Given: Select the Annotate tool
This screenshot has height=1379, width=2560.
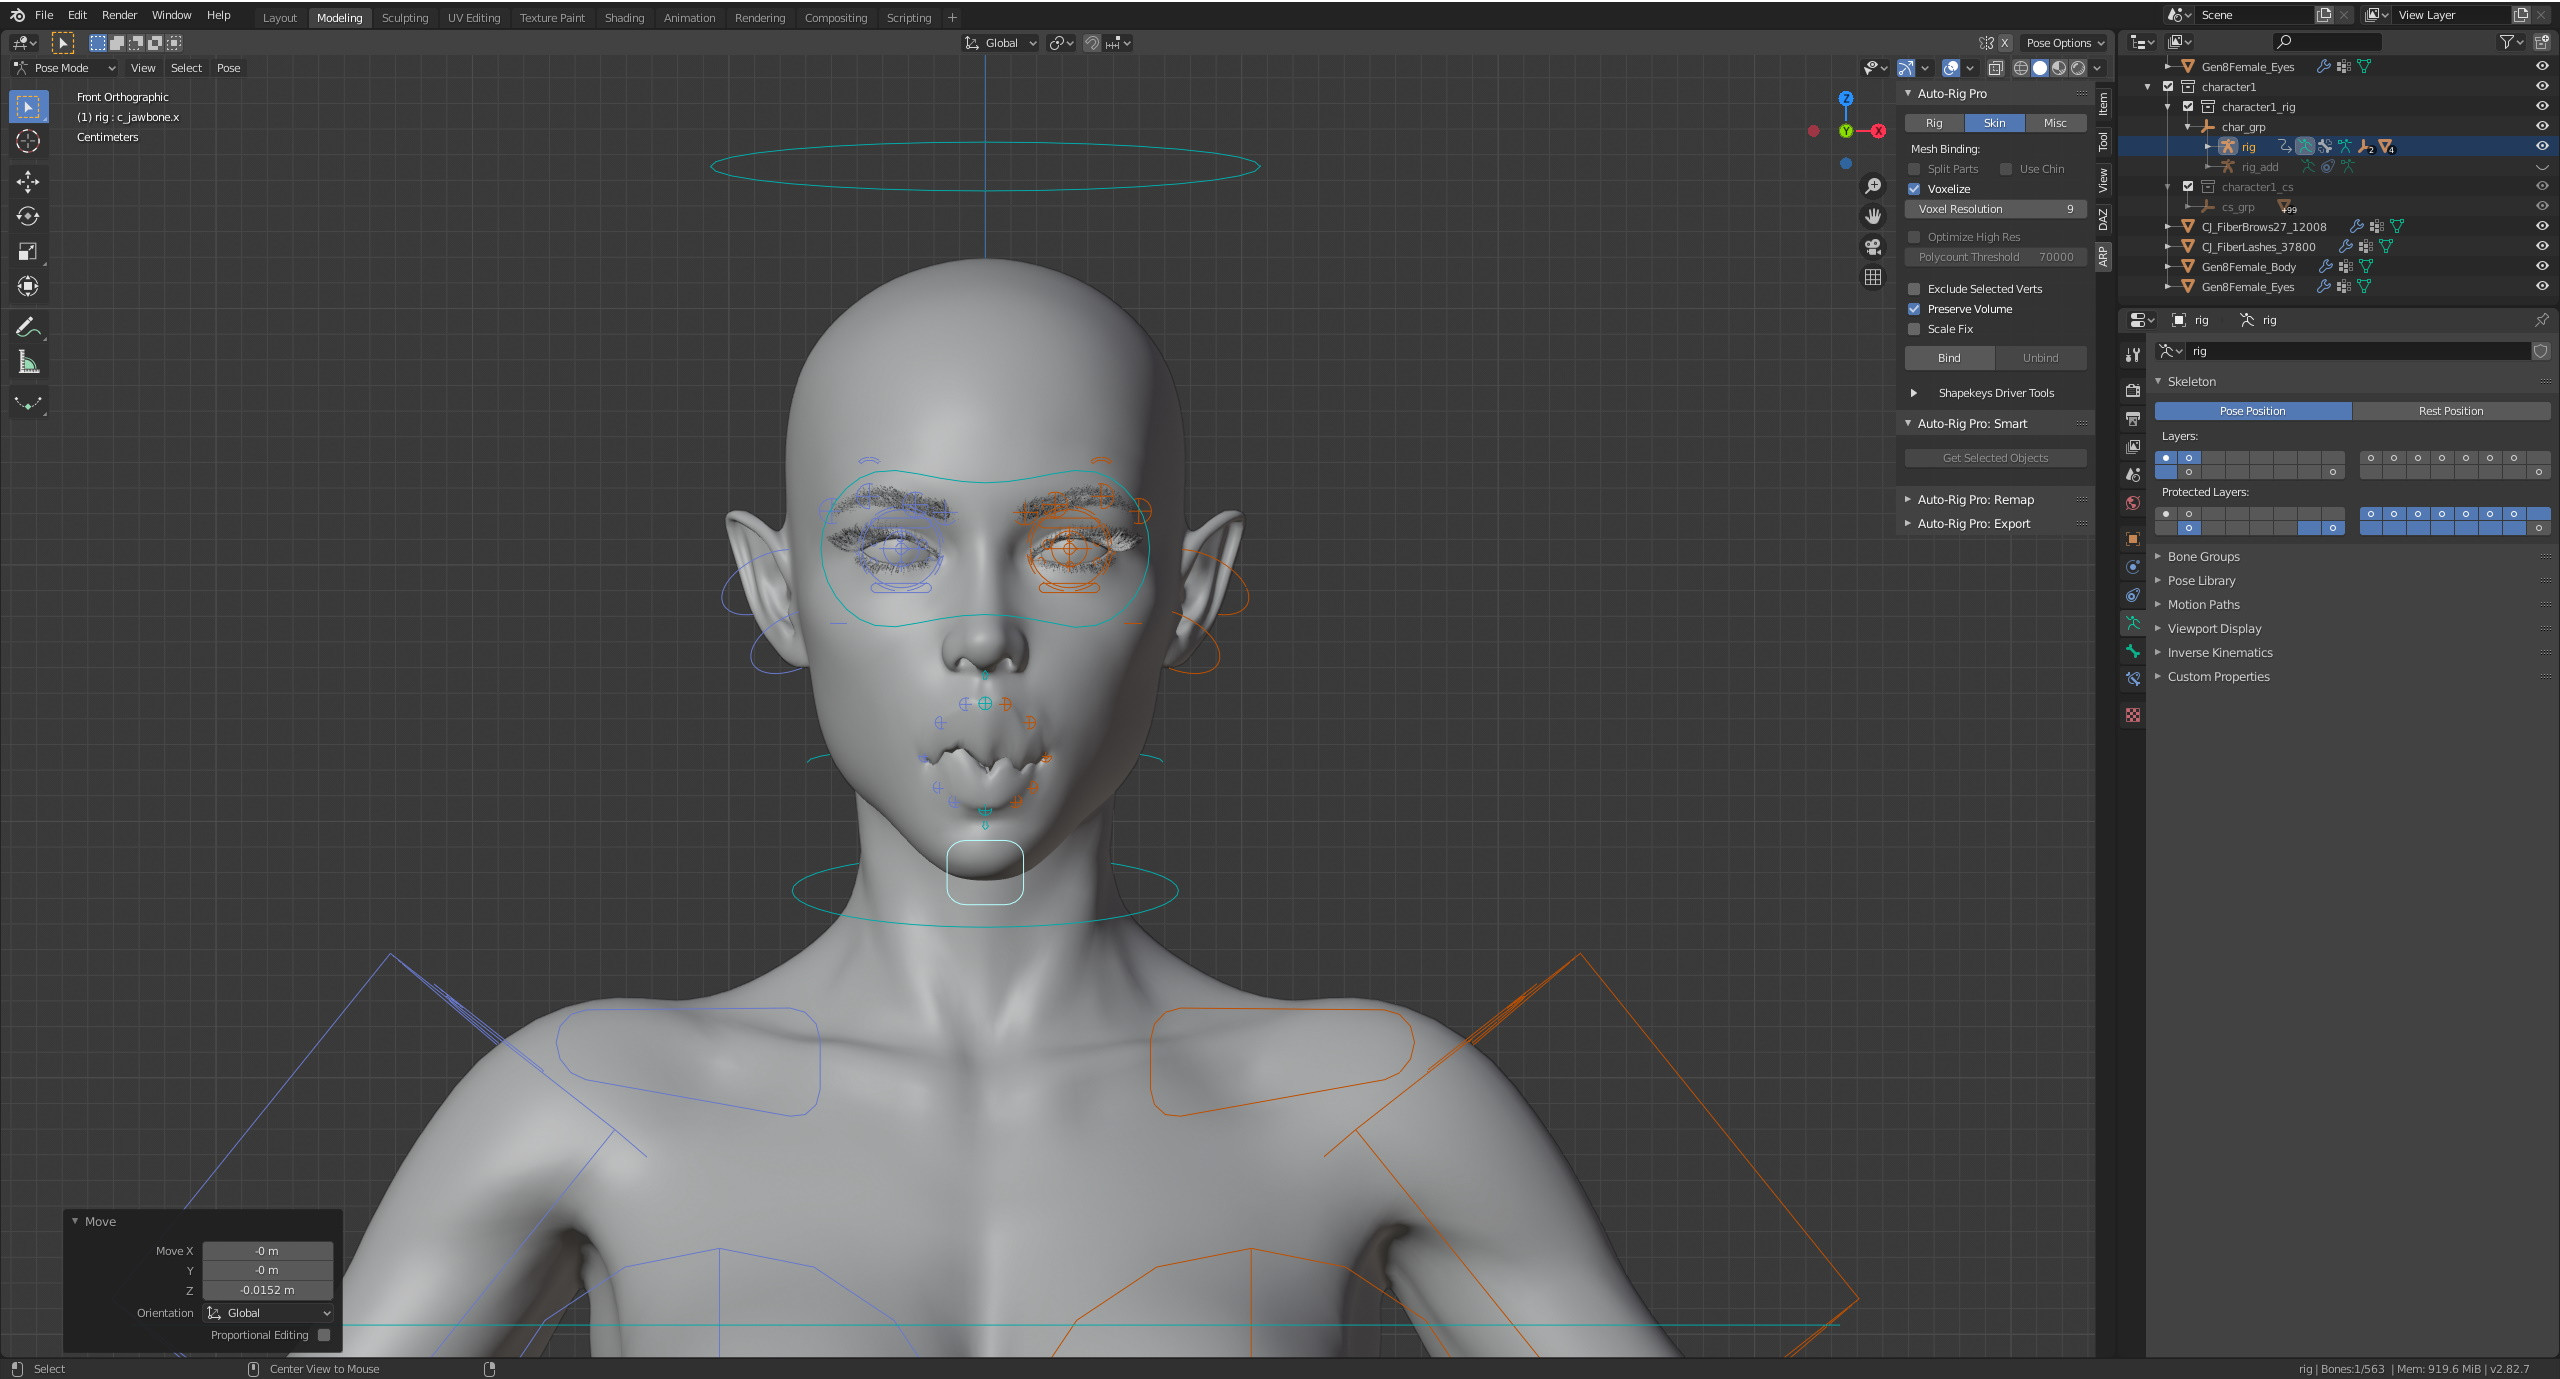Looking at the screenshot, I should (28, 326).
